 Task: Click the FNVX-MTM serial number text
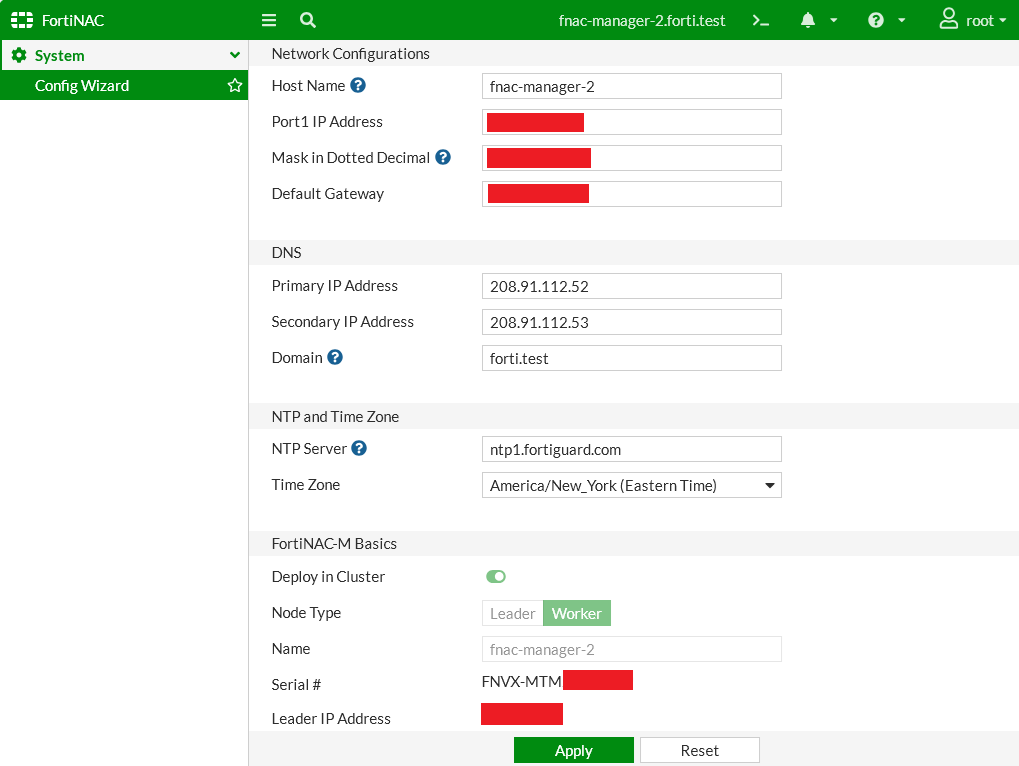(521, 682)
